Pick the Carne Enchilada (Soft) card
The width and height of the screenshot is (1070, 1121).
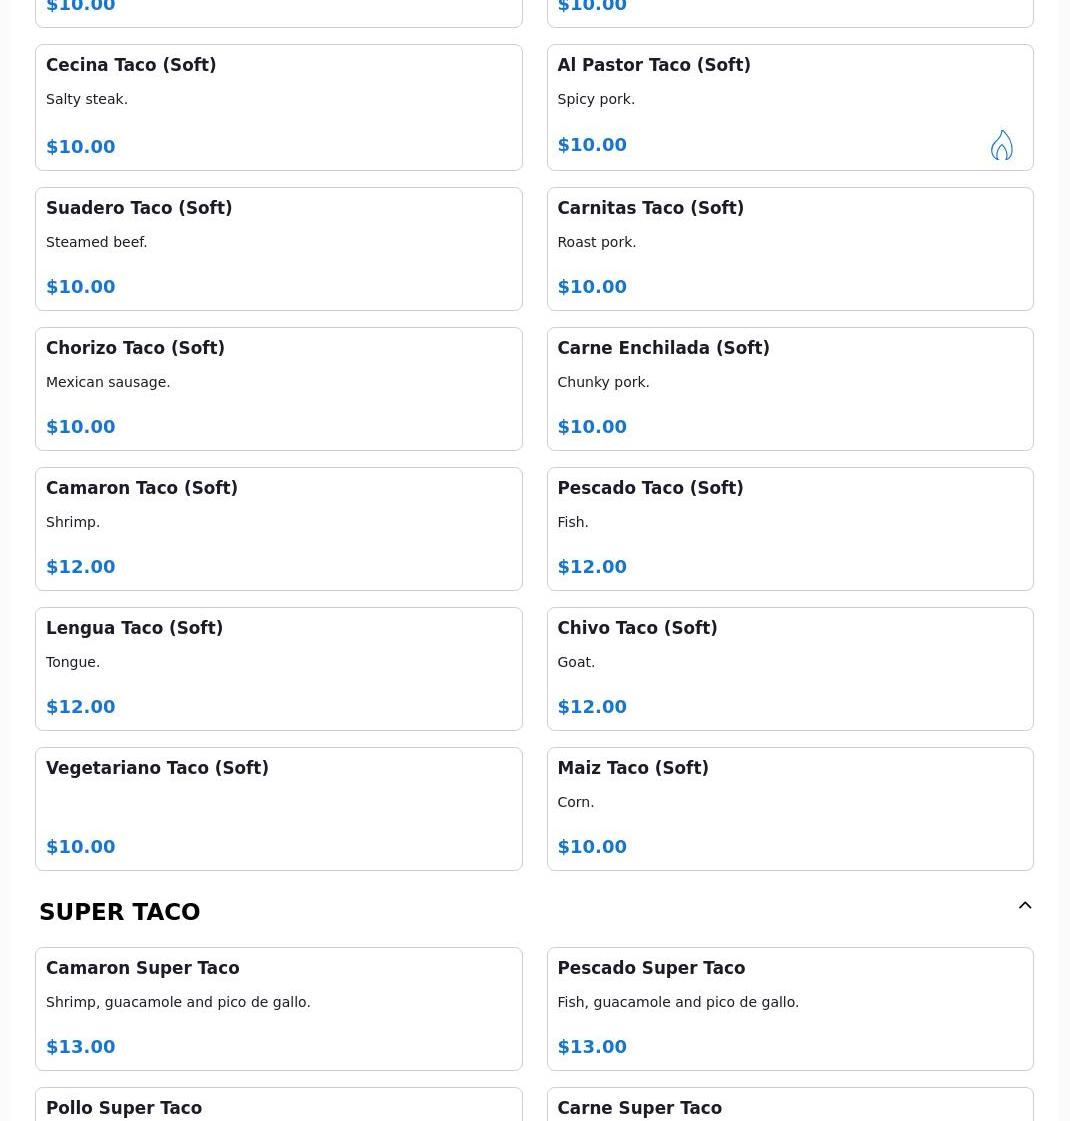click(x=790, y=389)
